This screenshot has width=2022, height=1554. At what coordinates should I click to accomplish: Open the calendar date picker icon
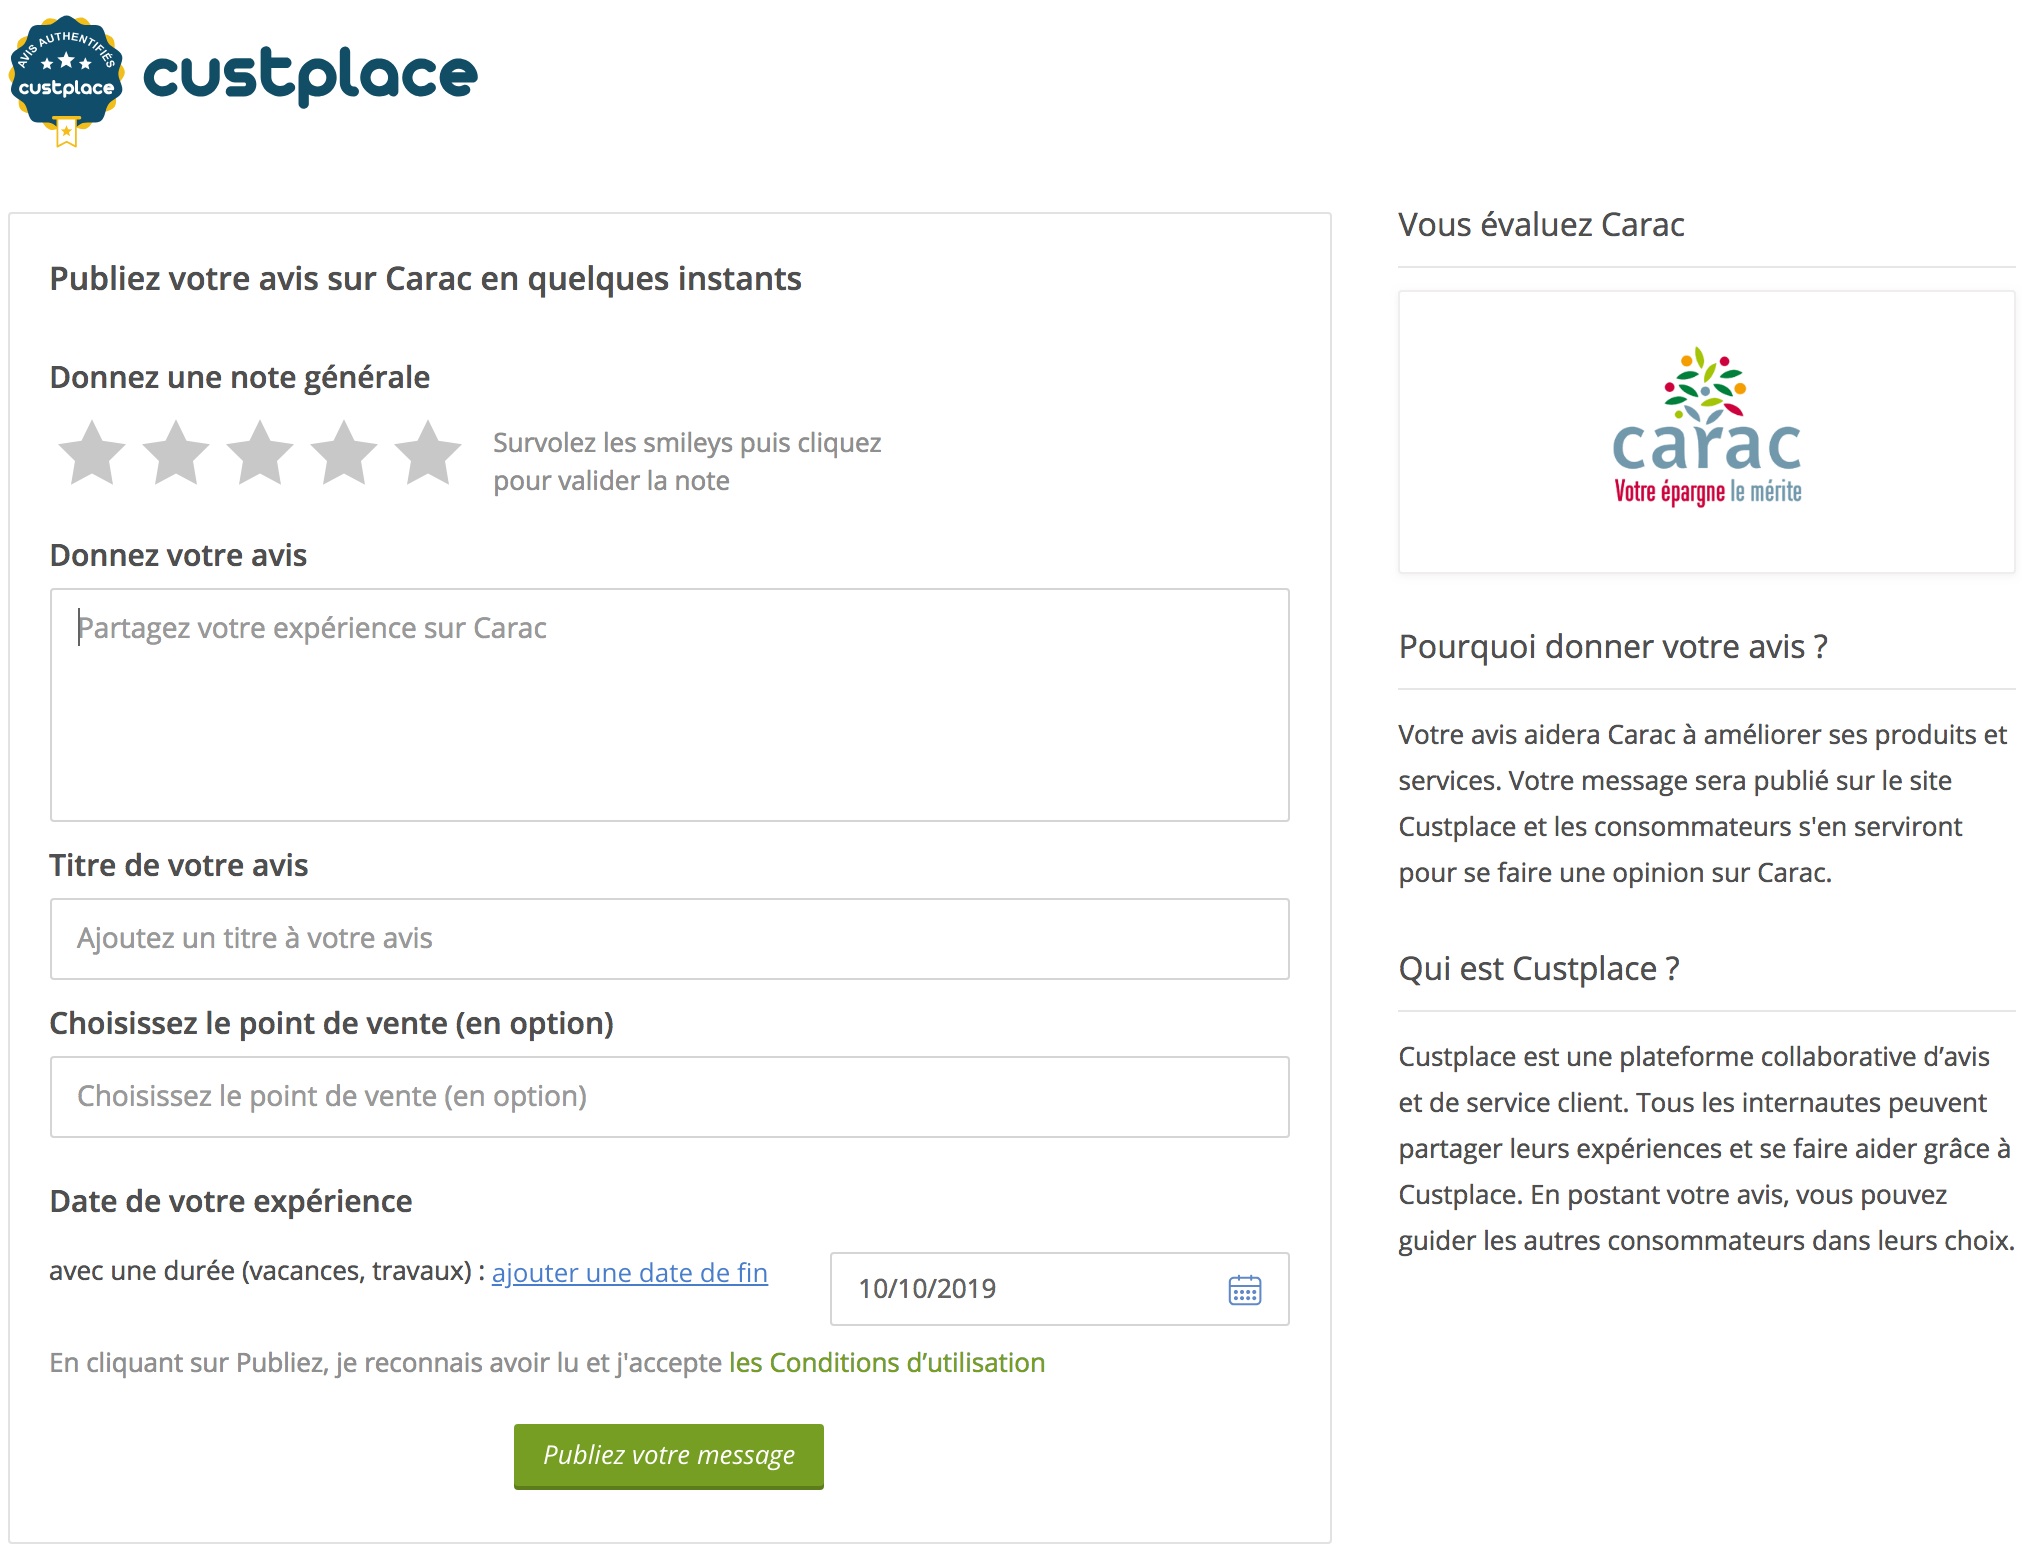click(x=1244, y=1290)
